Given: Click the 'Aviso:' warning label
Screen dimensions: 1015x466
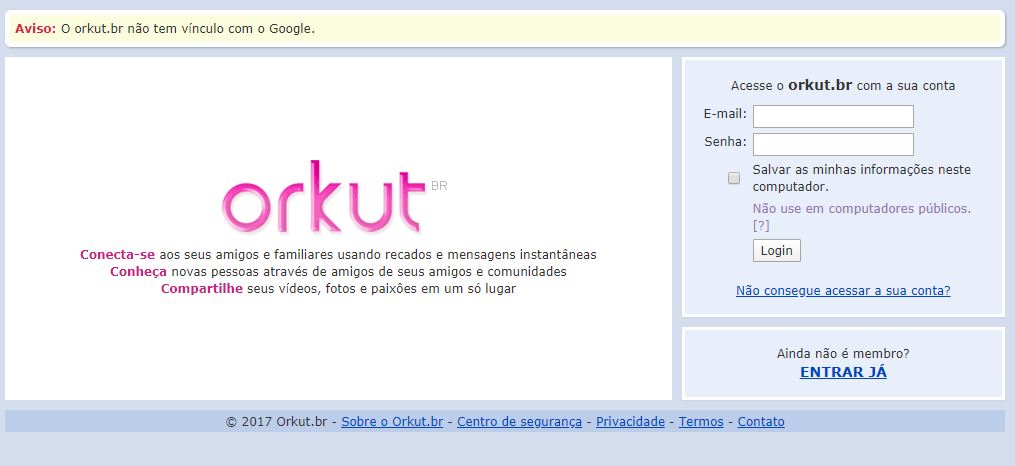Looking at the screenshot, I should (x=36, y=28).
